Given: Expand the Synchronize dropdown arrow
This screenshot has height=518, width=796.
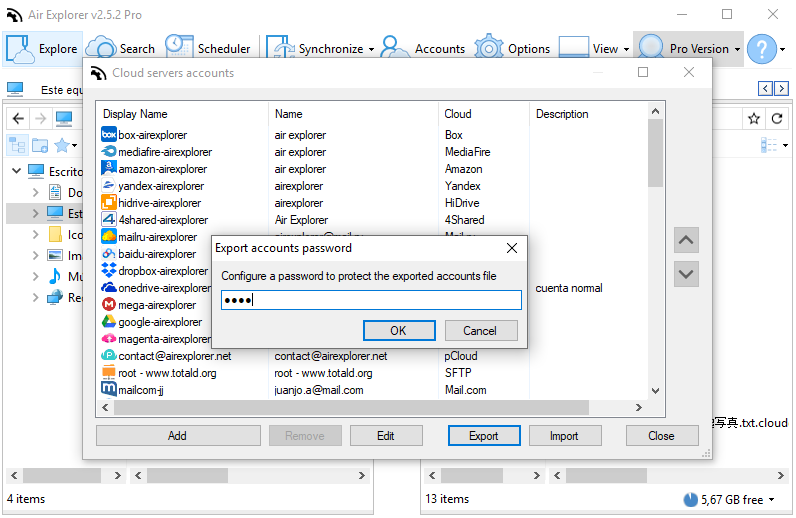Looking at the screenshot, I should 372,49.
